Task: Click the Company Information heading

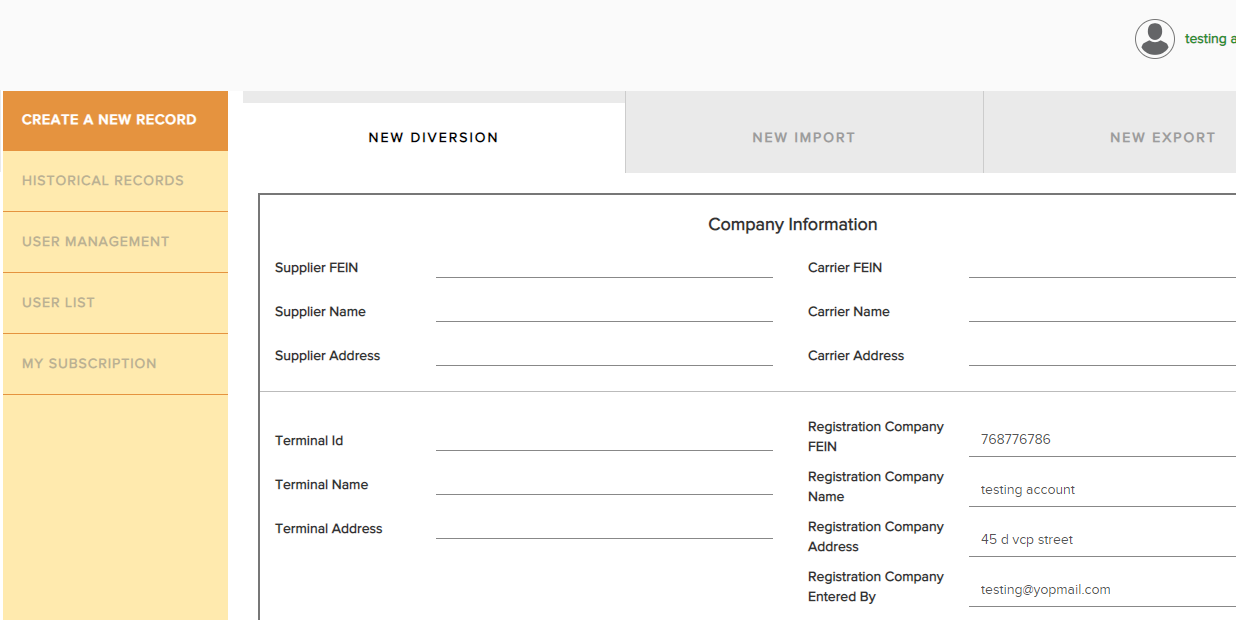Action: pyautogui.click(x=792, y=225)
